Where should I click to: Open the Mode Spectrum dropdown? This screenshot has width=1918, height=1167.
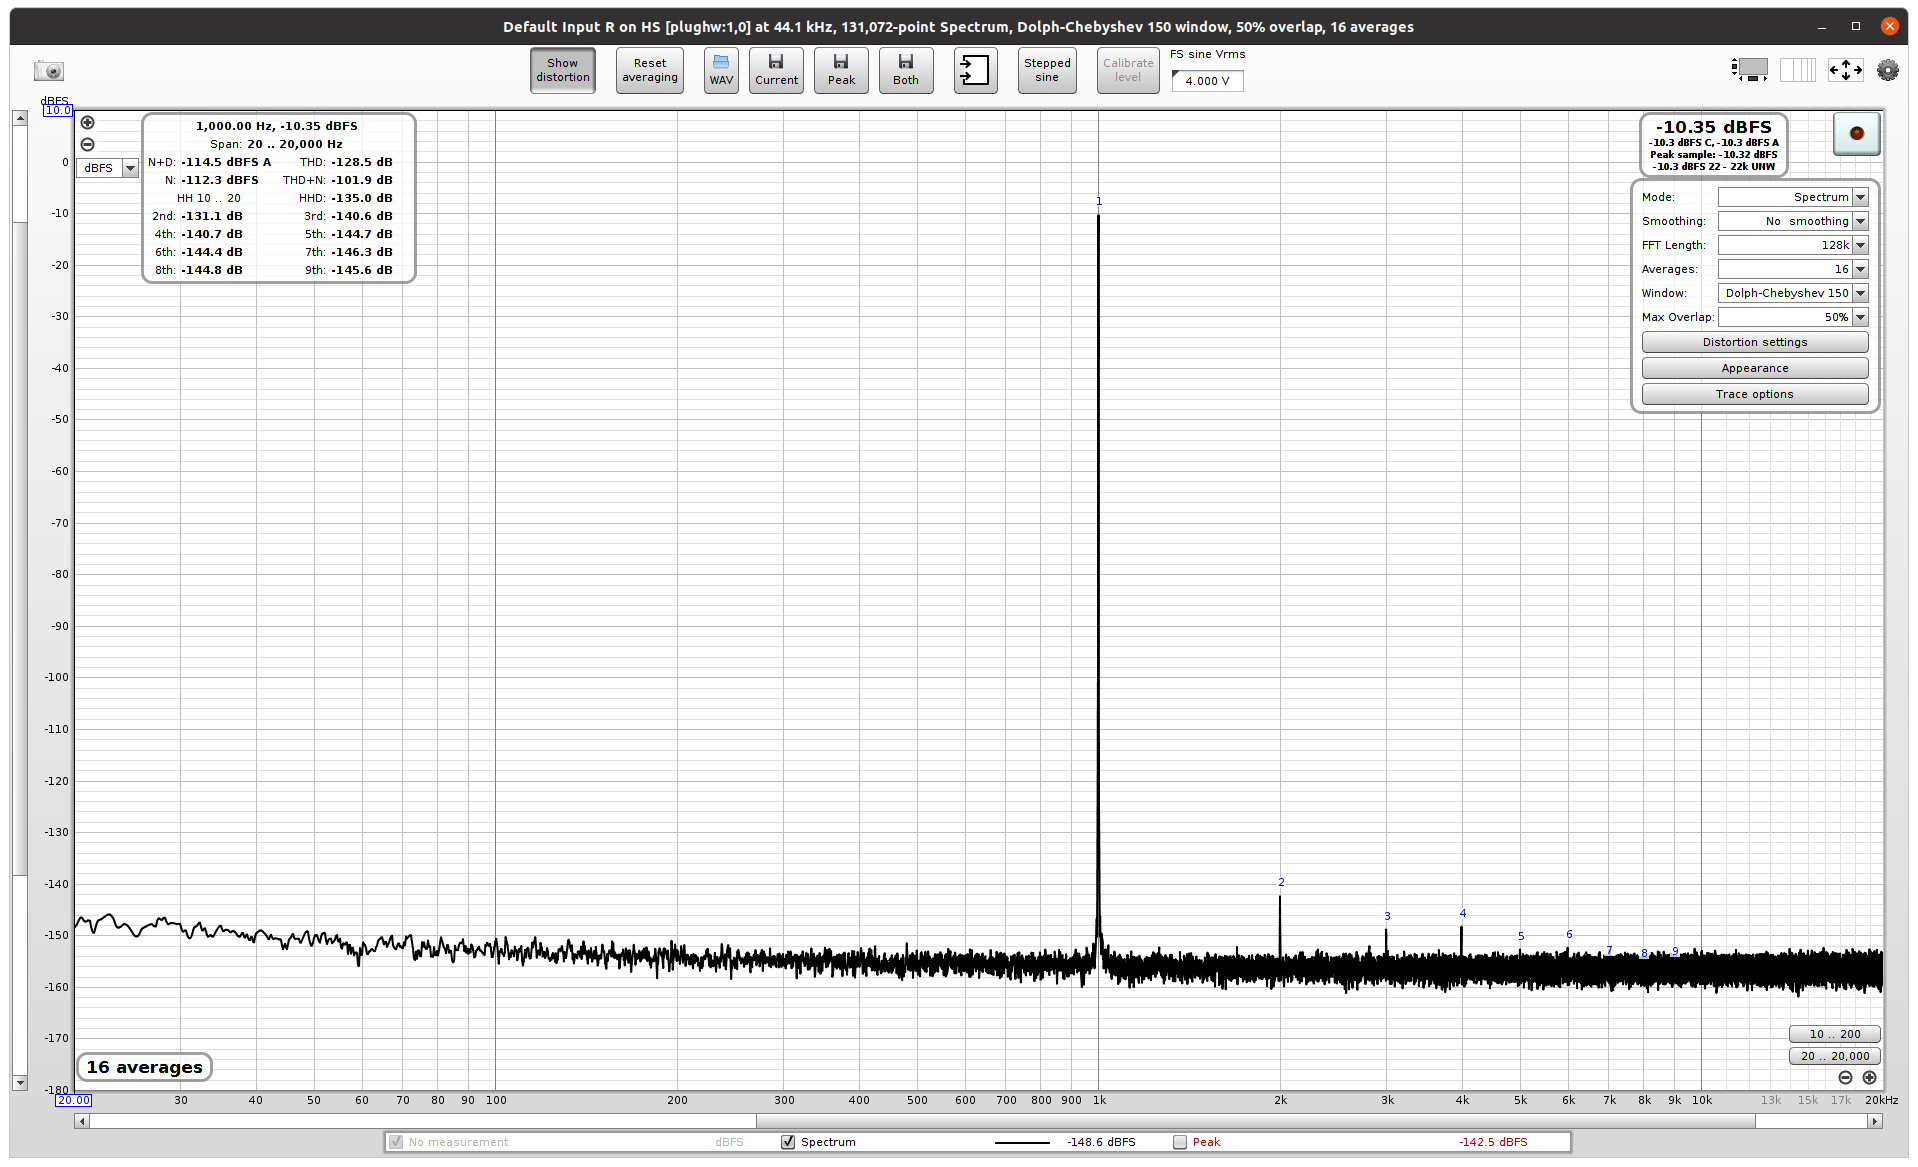tap(1793, 197)
